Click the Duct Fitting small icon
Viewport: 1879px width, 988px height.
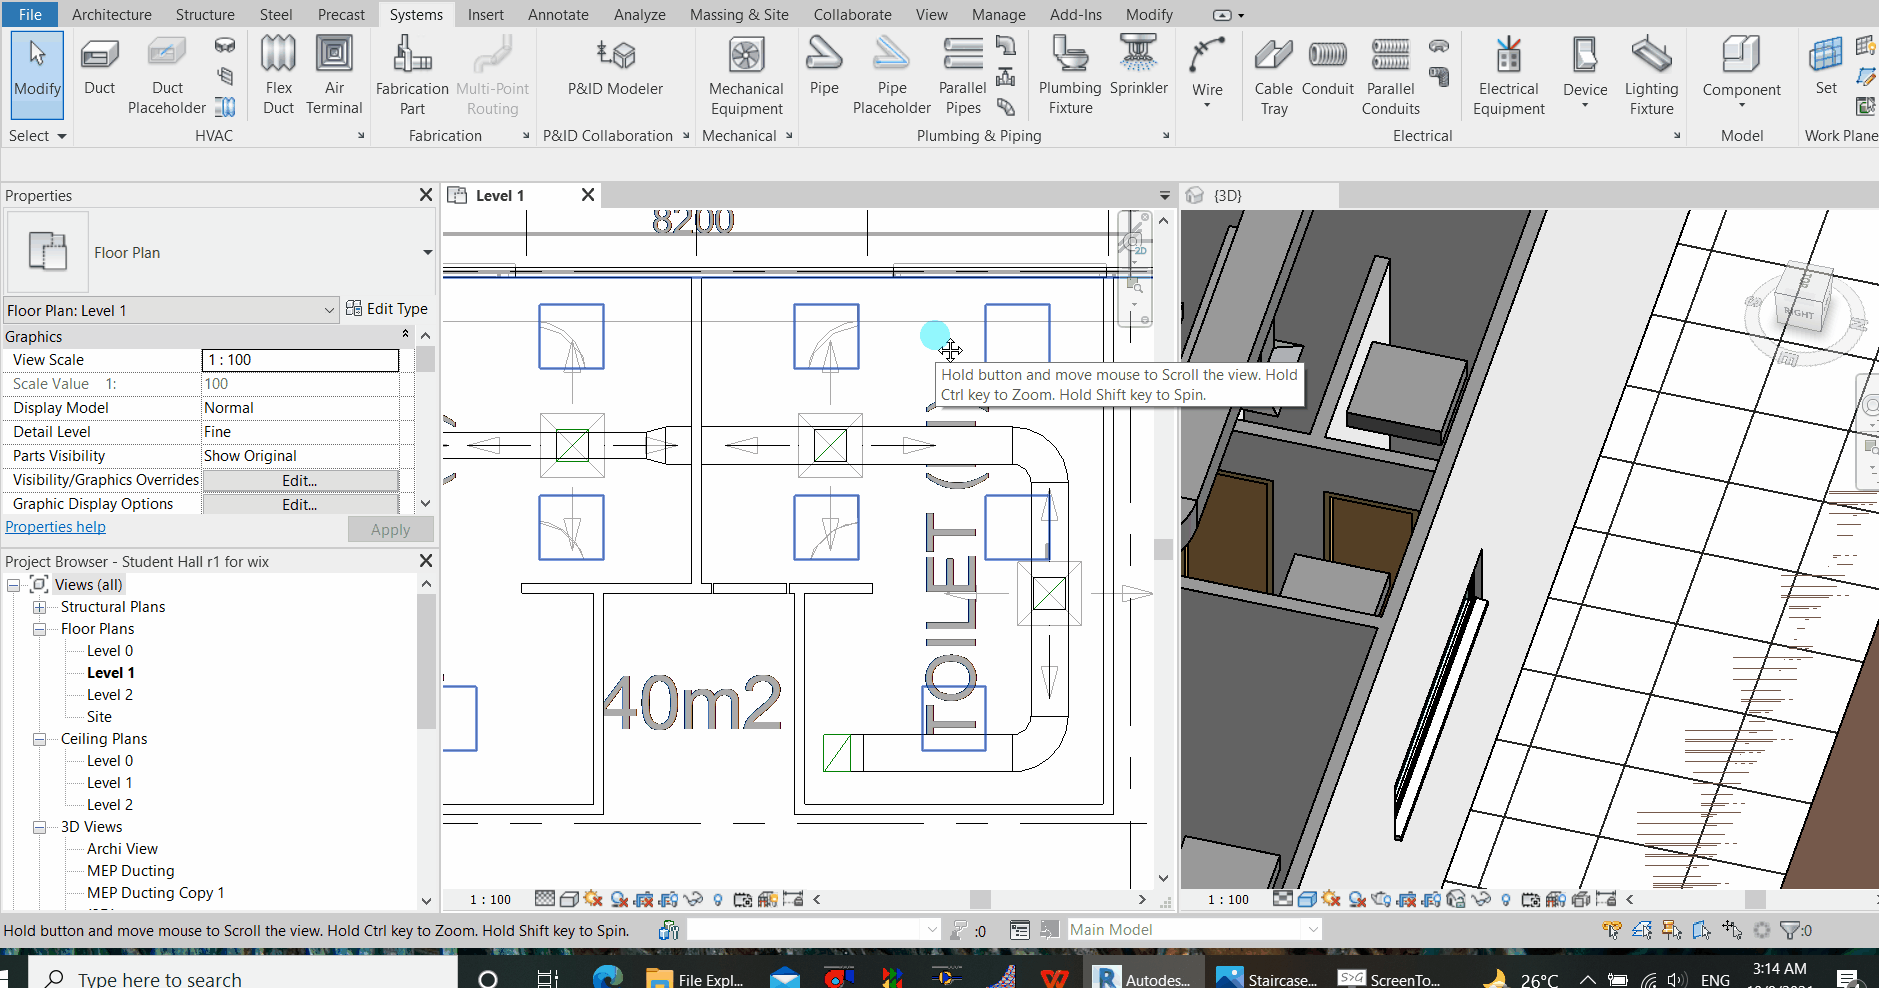tap(225, 46)
